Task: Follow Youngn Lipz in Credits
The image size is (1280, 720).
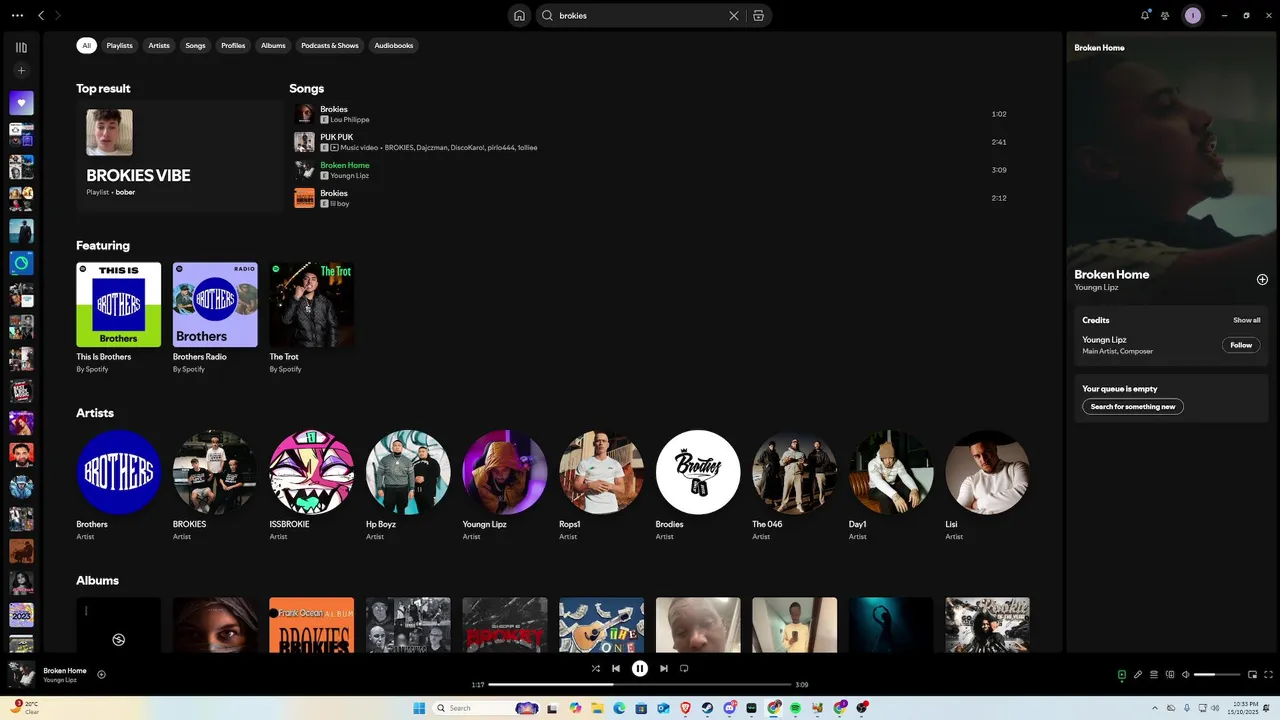Action: 1241,345
